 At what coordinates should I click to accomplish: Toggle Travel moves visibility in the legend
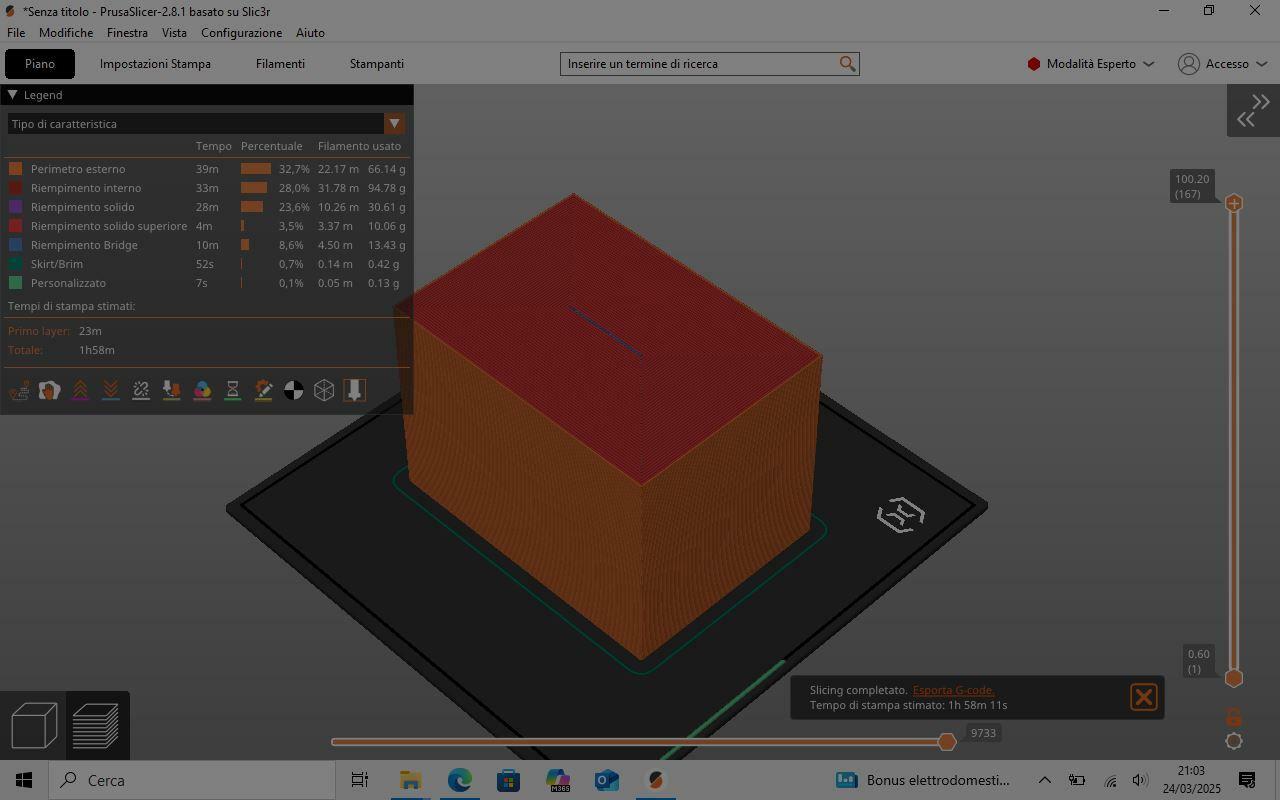click(19, 390)
